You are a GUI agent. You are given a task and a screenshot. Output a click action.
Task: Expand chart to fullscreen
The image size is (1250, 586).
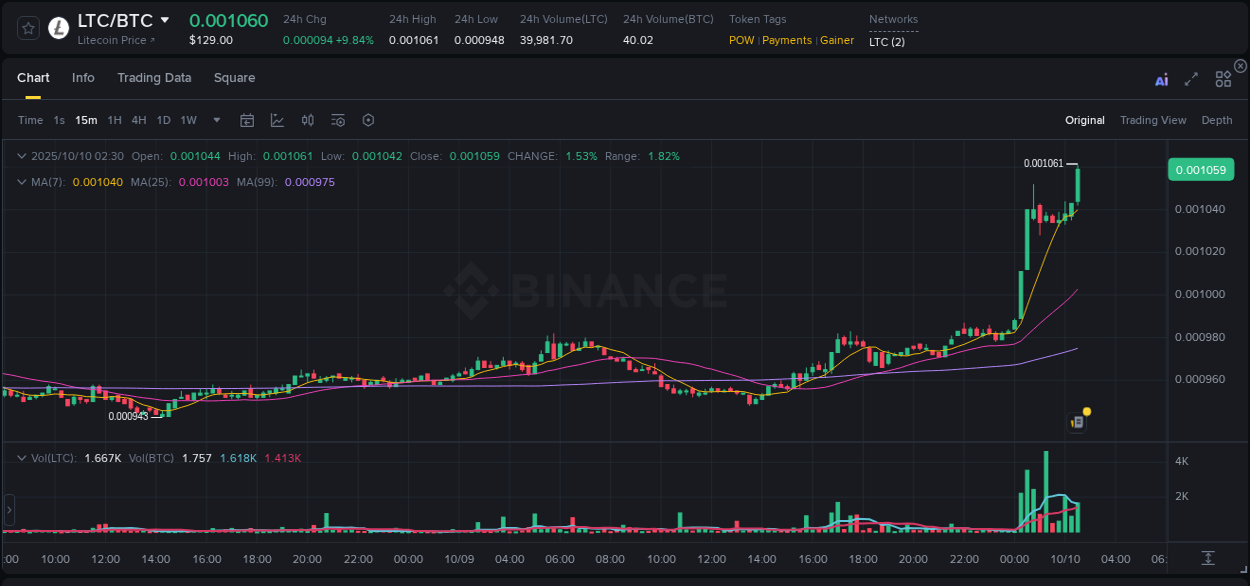click(x=1191, y=79)
